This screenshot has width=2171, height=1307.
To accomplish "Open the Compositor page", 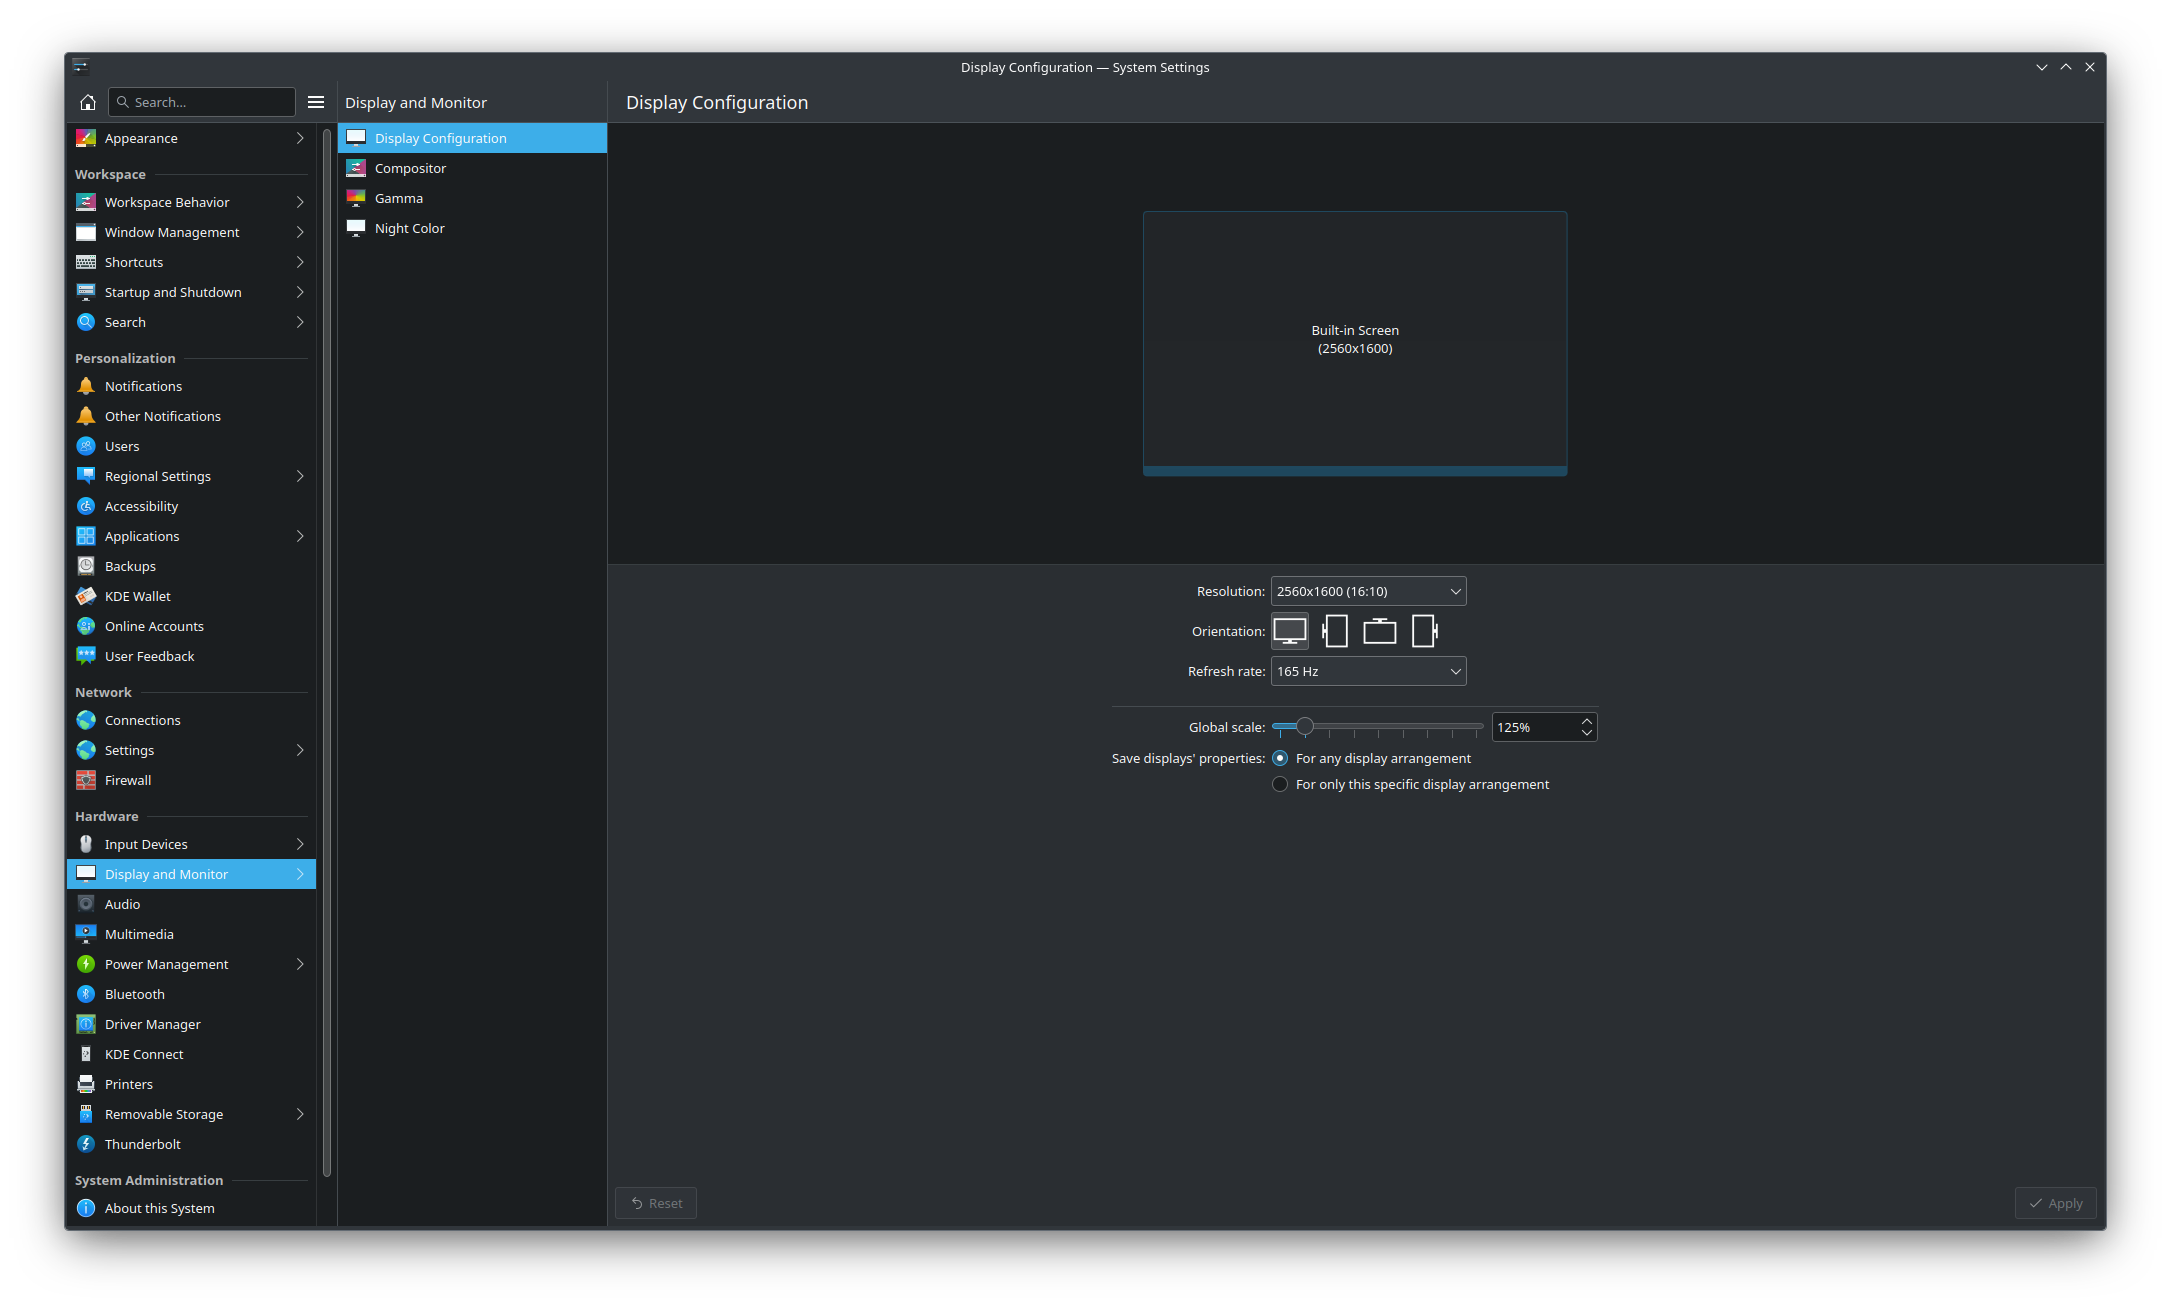I will [x=410, y=168].
